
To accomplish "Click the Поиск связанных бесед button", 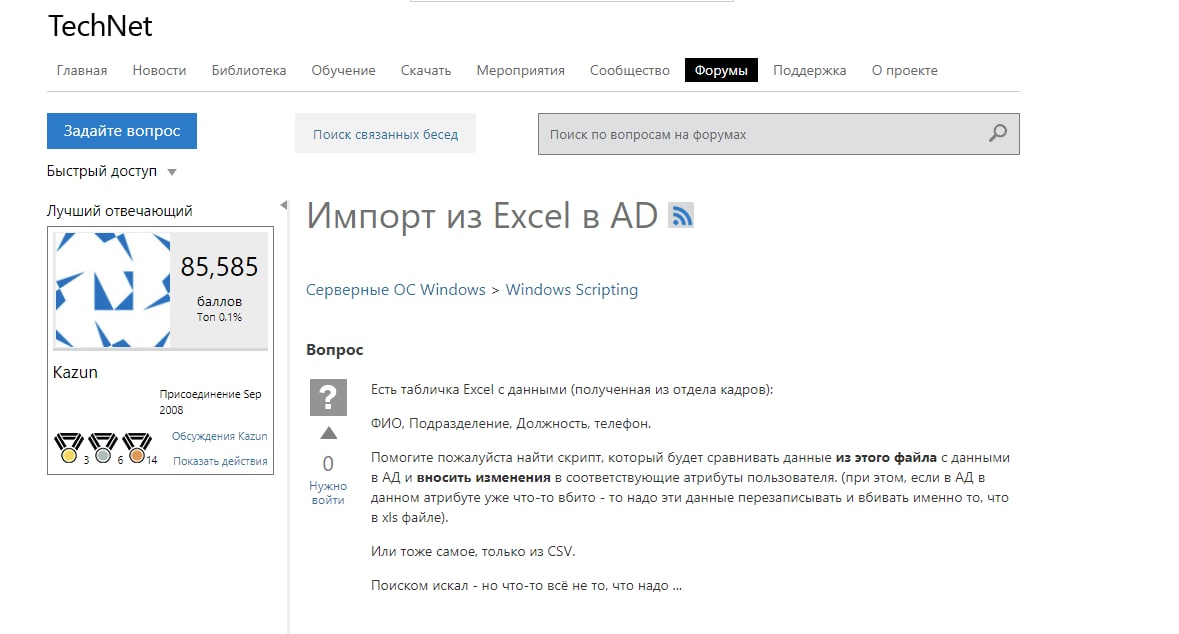I will click(x=385, y=134).
